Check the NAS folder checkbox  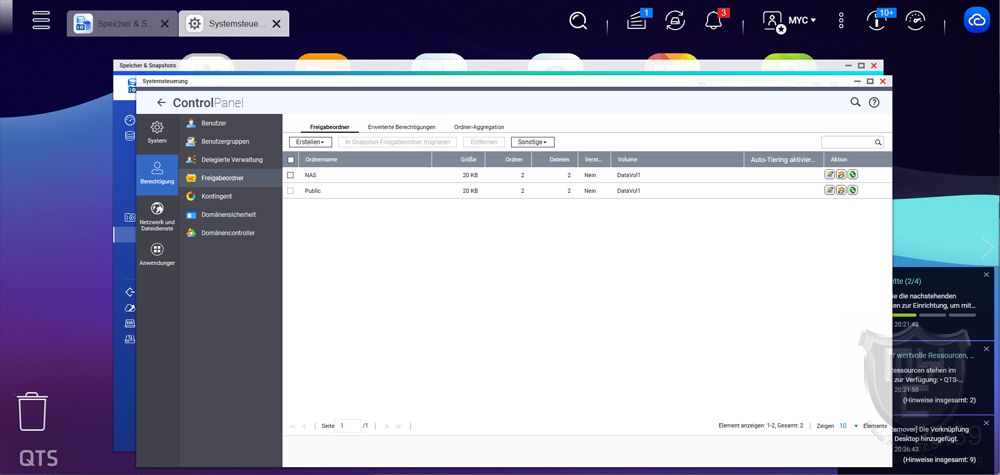291,175
